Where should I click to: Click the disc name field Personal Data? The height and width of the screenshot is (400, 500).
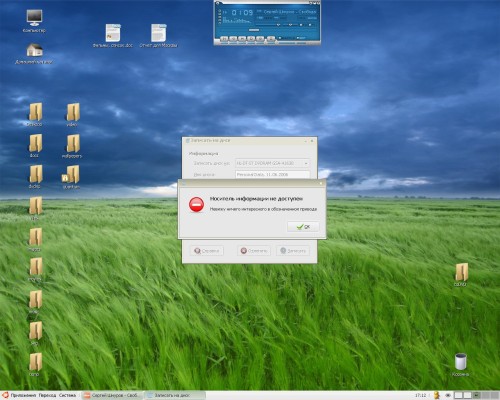(x=273, y=175)
